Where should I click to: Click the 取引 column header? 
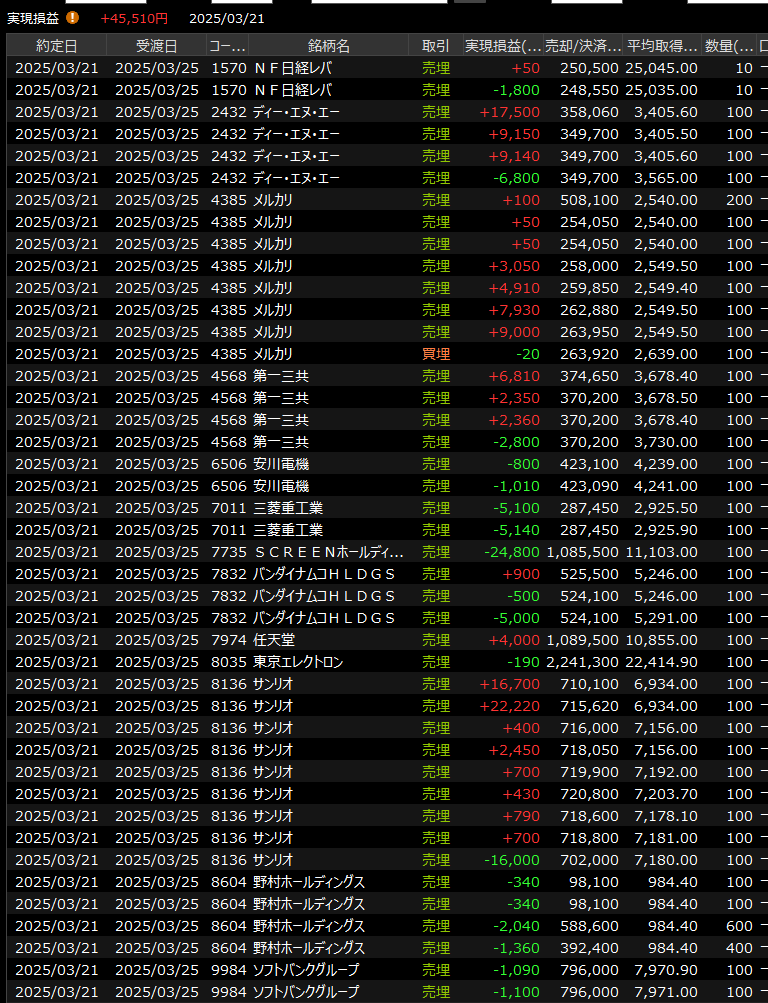tap(436, 46)
